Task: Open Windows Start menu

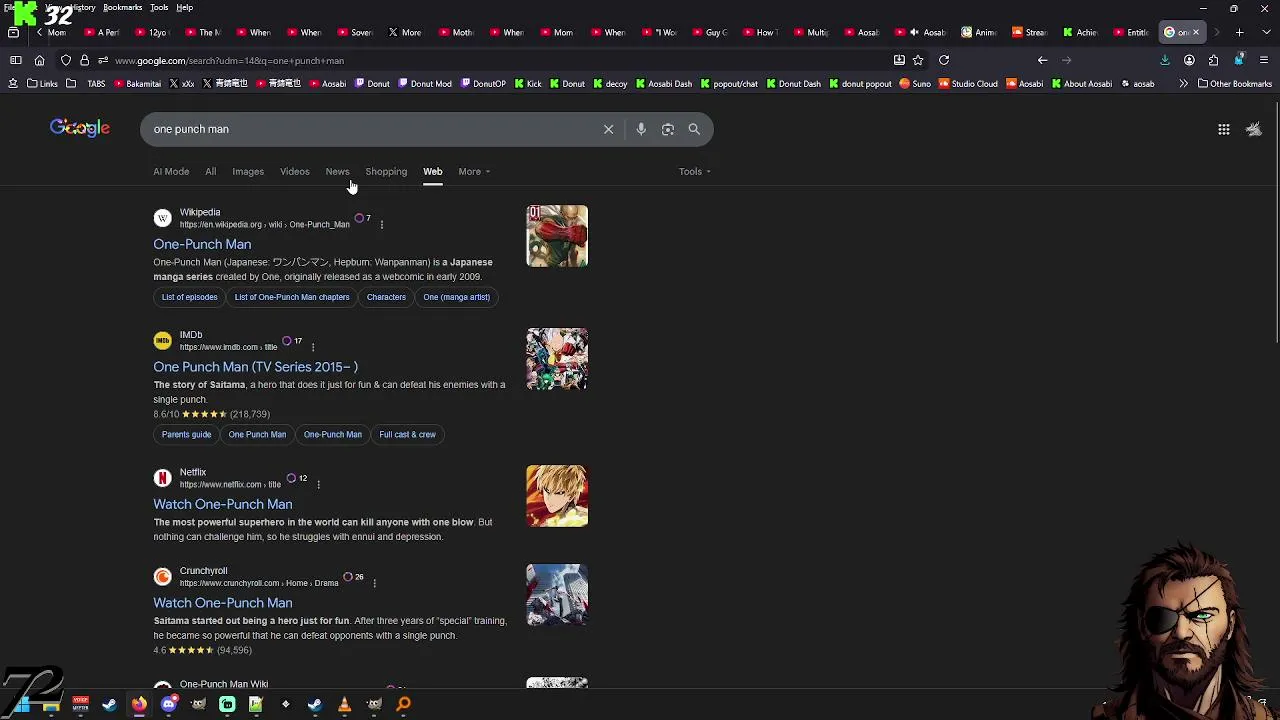Action: point(21,704)
